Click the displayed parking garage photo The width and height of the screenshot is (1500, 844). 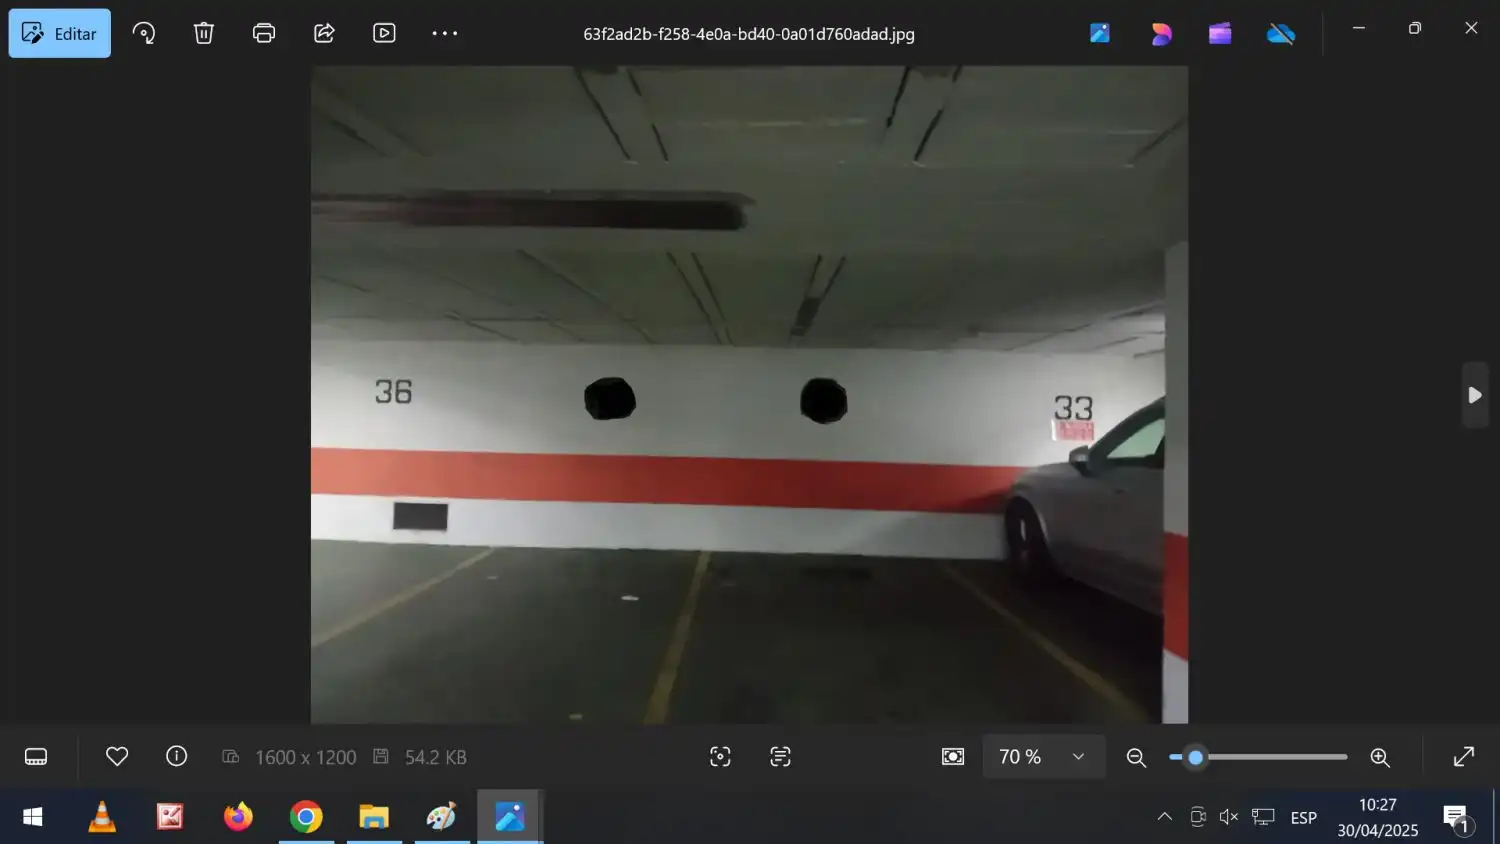click(749, 394)
